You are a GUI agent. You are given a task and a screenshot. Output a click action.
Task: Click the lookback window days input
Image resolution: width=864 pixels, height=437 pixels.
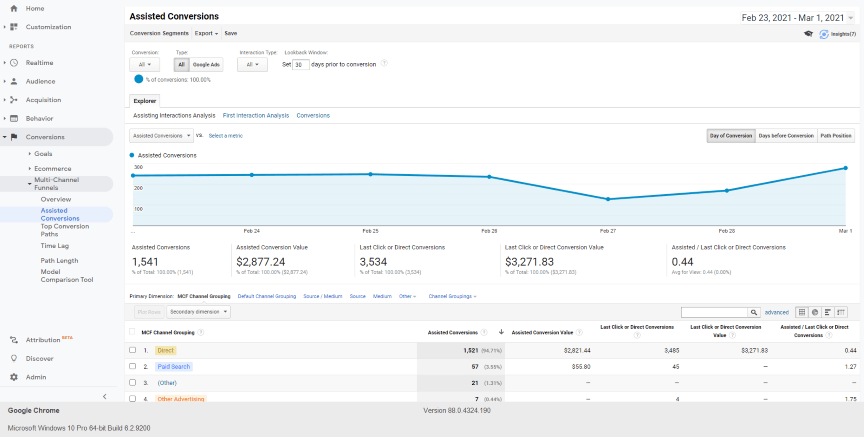(300, 64)
